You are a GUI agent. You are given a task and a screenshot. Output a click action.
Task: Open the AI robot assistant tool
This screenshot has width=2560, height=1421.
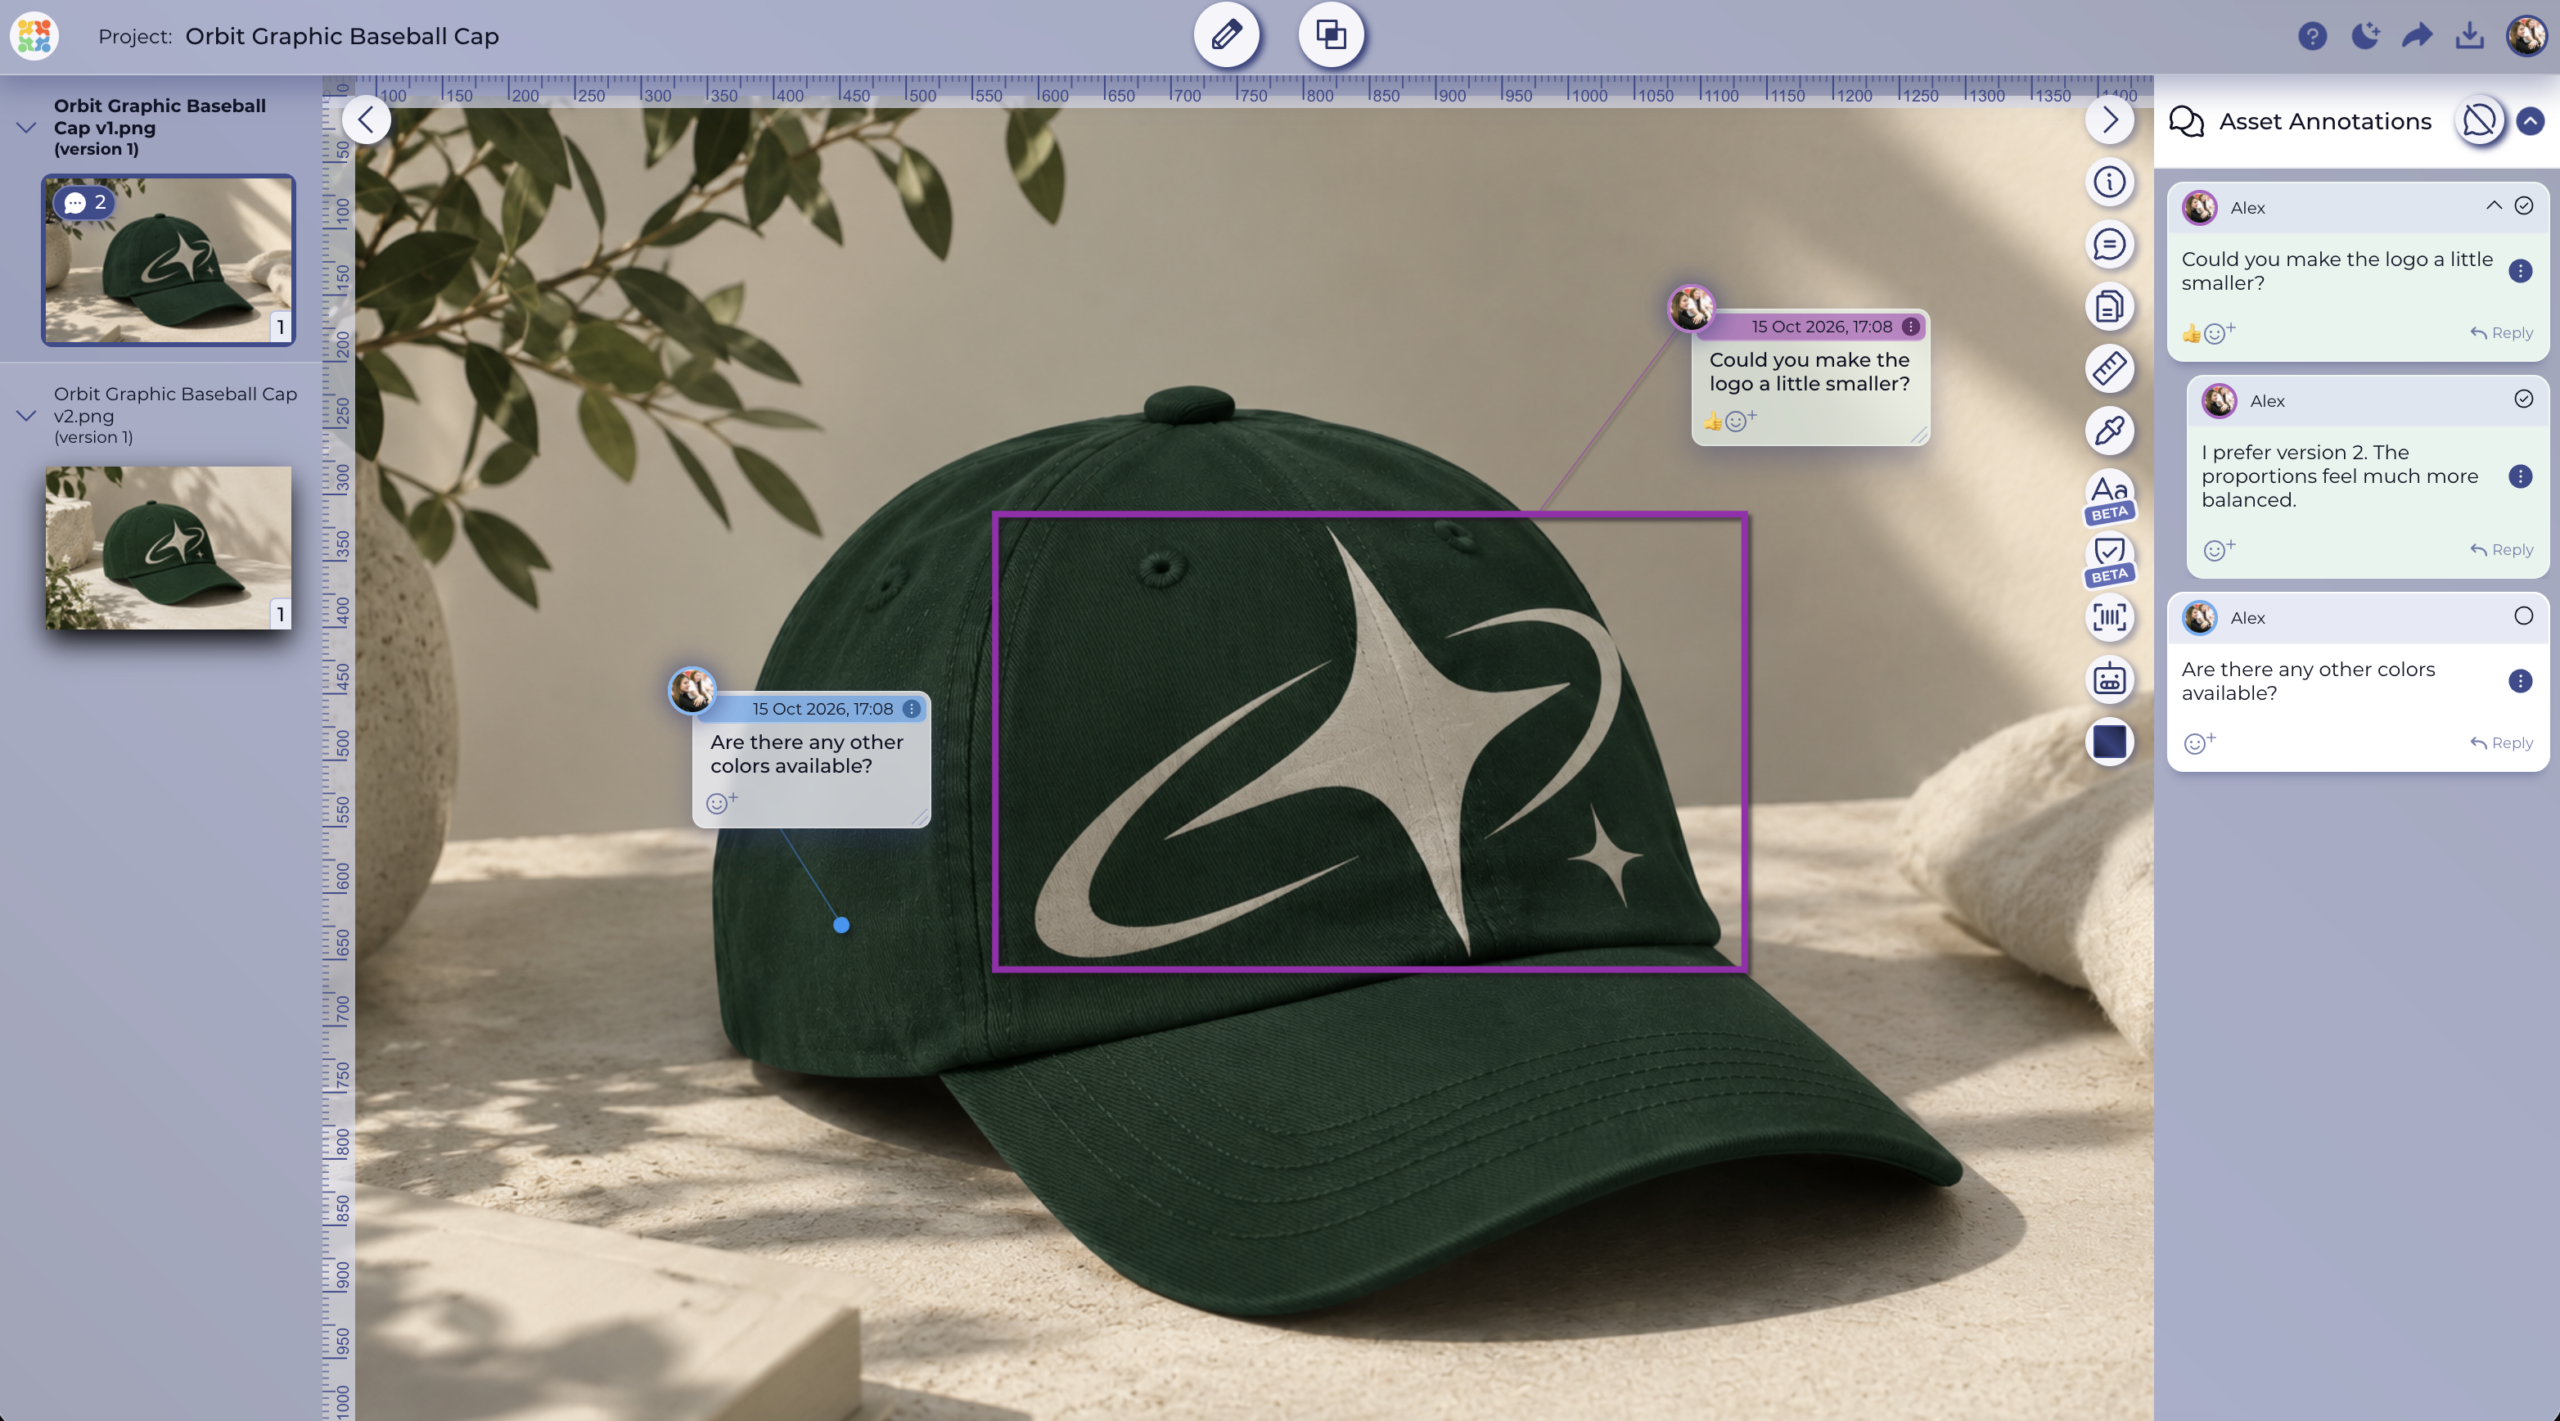[x=2109, y=679]
